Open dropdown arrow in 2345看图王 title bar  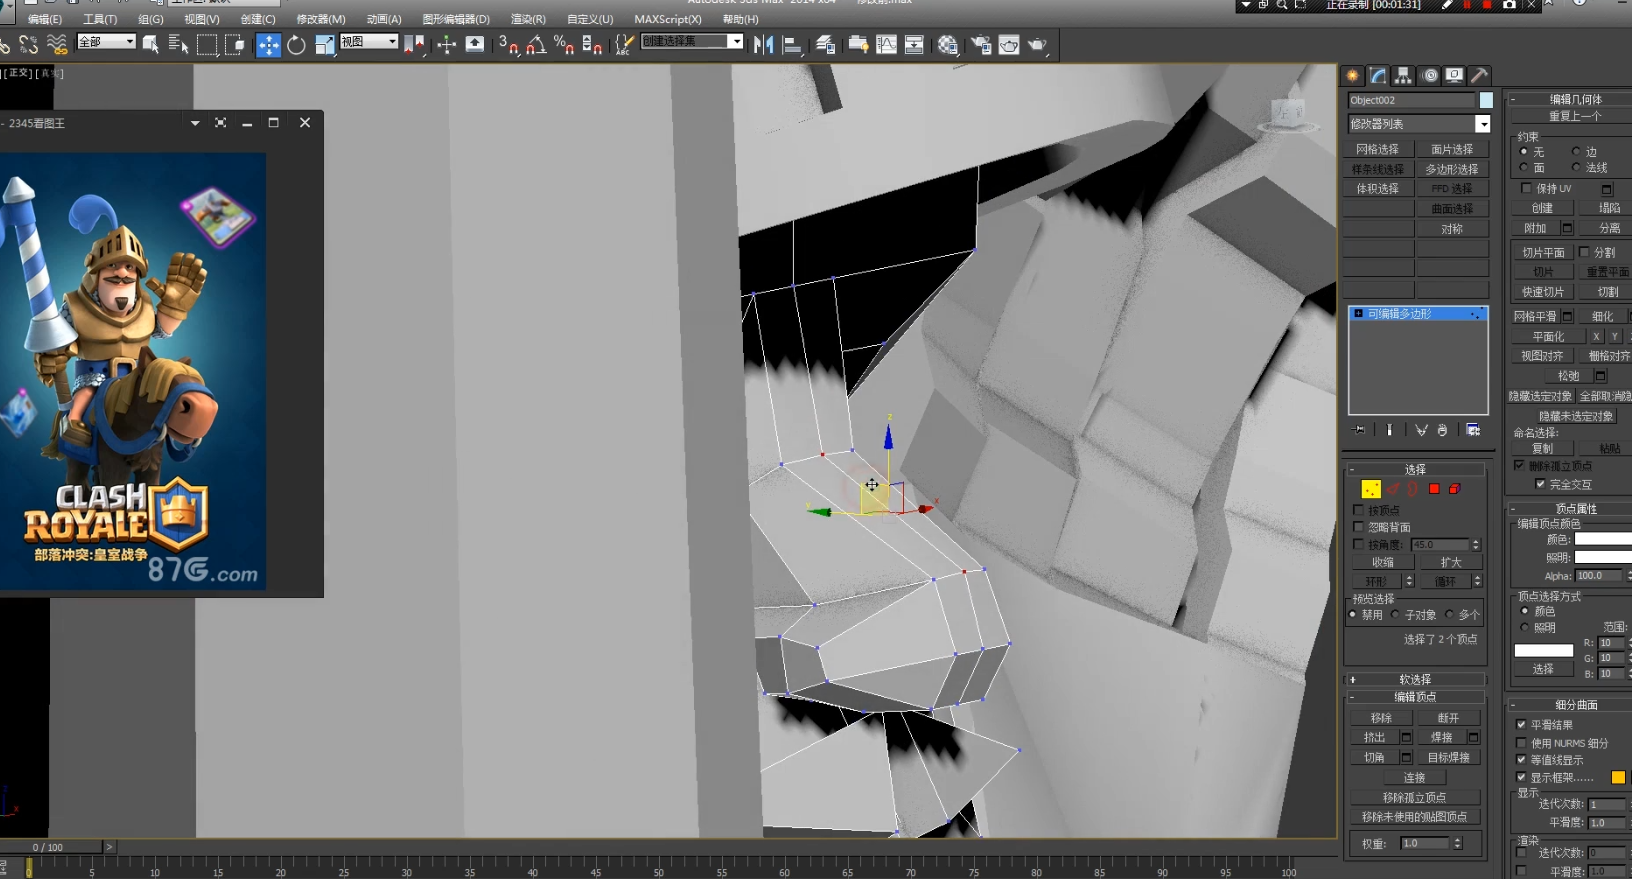point(195,123)
